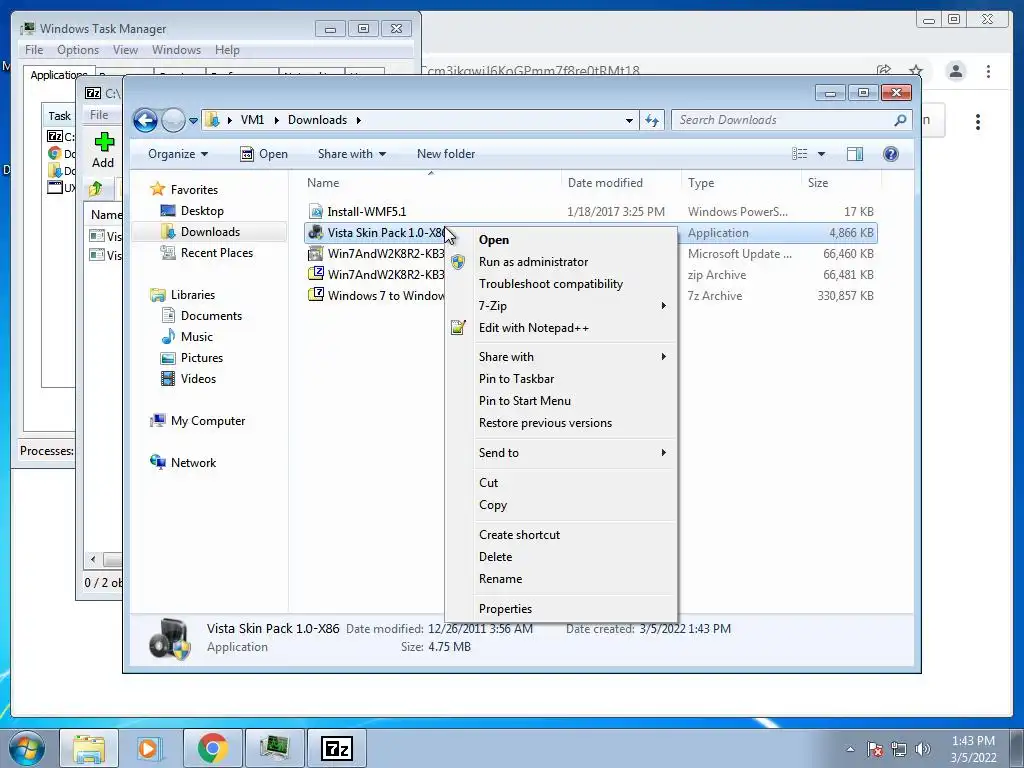Choose Copy from context menu
Image resolution: width=1024 pixels, height=768 pixels.
560,505
